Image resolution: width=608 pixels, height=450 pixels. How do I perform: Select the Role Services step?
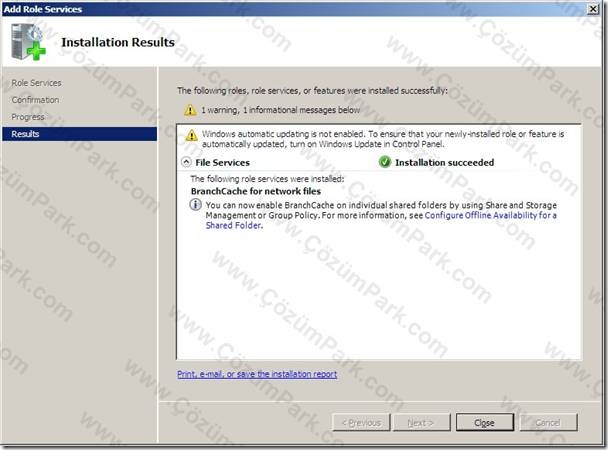point(36,83)
